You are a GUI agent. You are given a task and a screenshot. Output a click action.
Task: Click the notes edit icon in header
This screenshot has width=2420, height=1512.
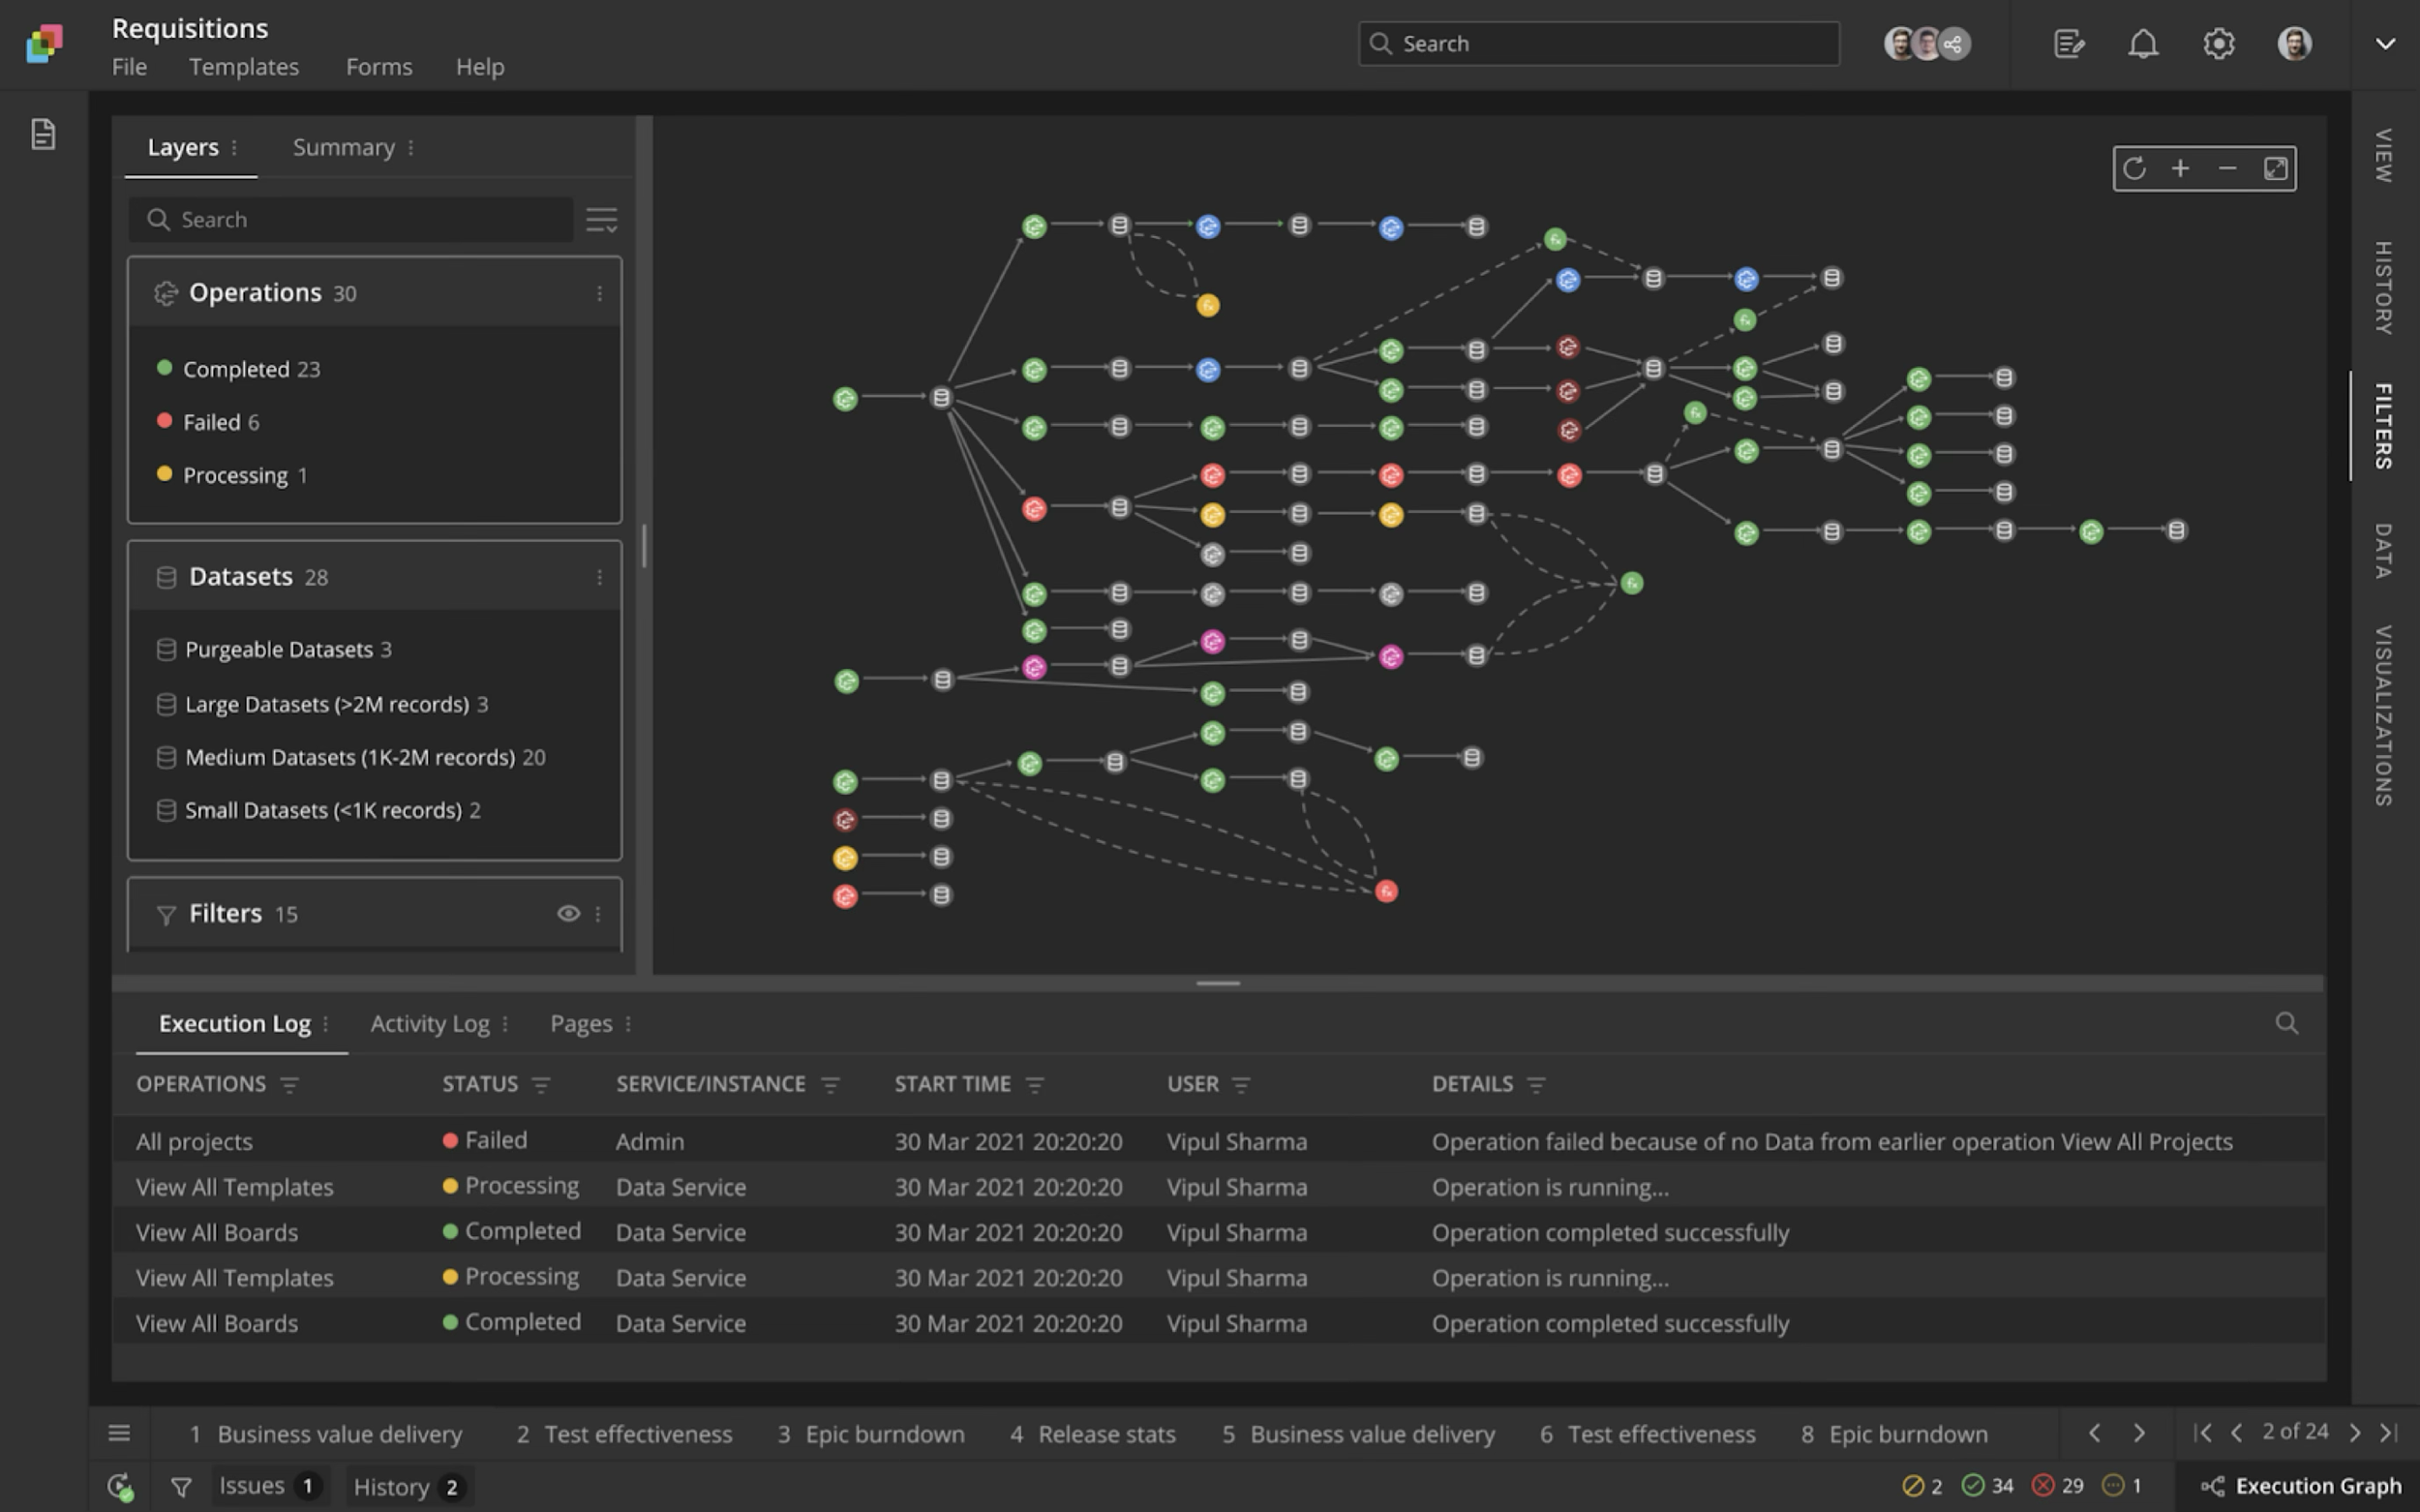tap(2068, 44)
